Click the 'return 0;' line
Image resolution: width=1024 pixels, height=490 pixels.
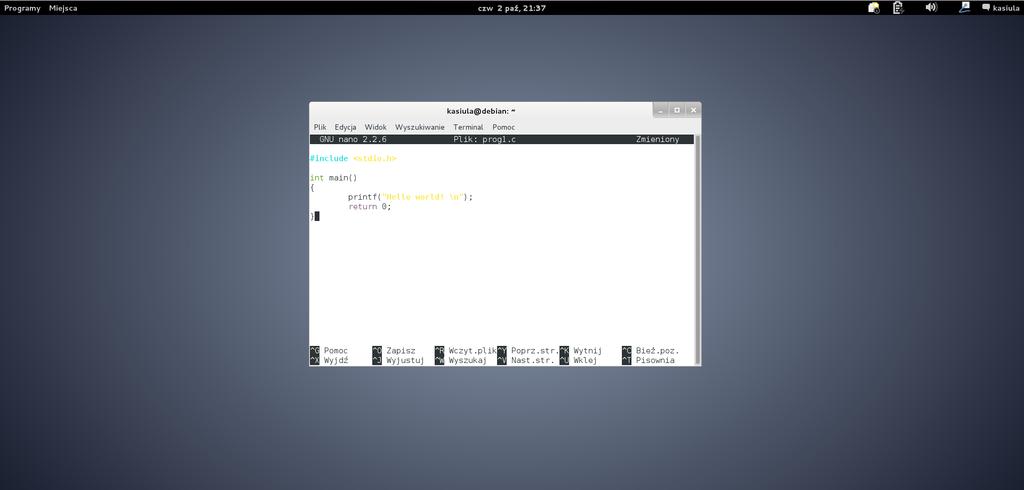(x=370, y=206)
